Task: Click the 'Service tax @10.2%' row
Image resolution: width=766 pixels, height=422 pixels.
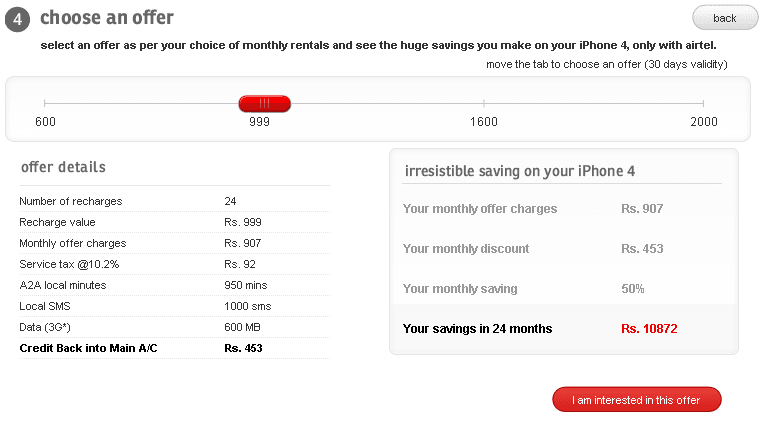Action: click(x=174, y=264)
